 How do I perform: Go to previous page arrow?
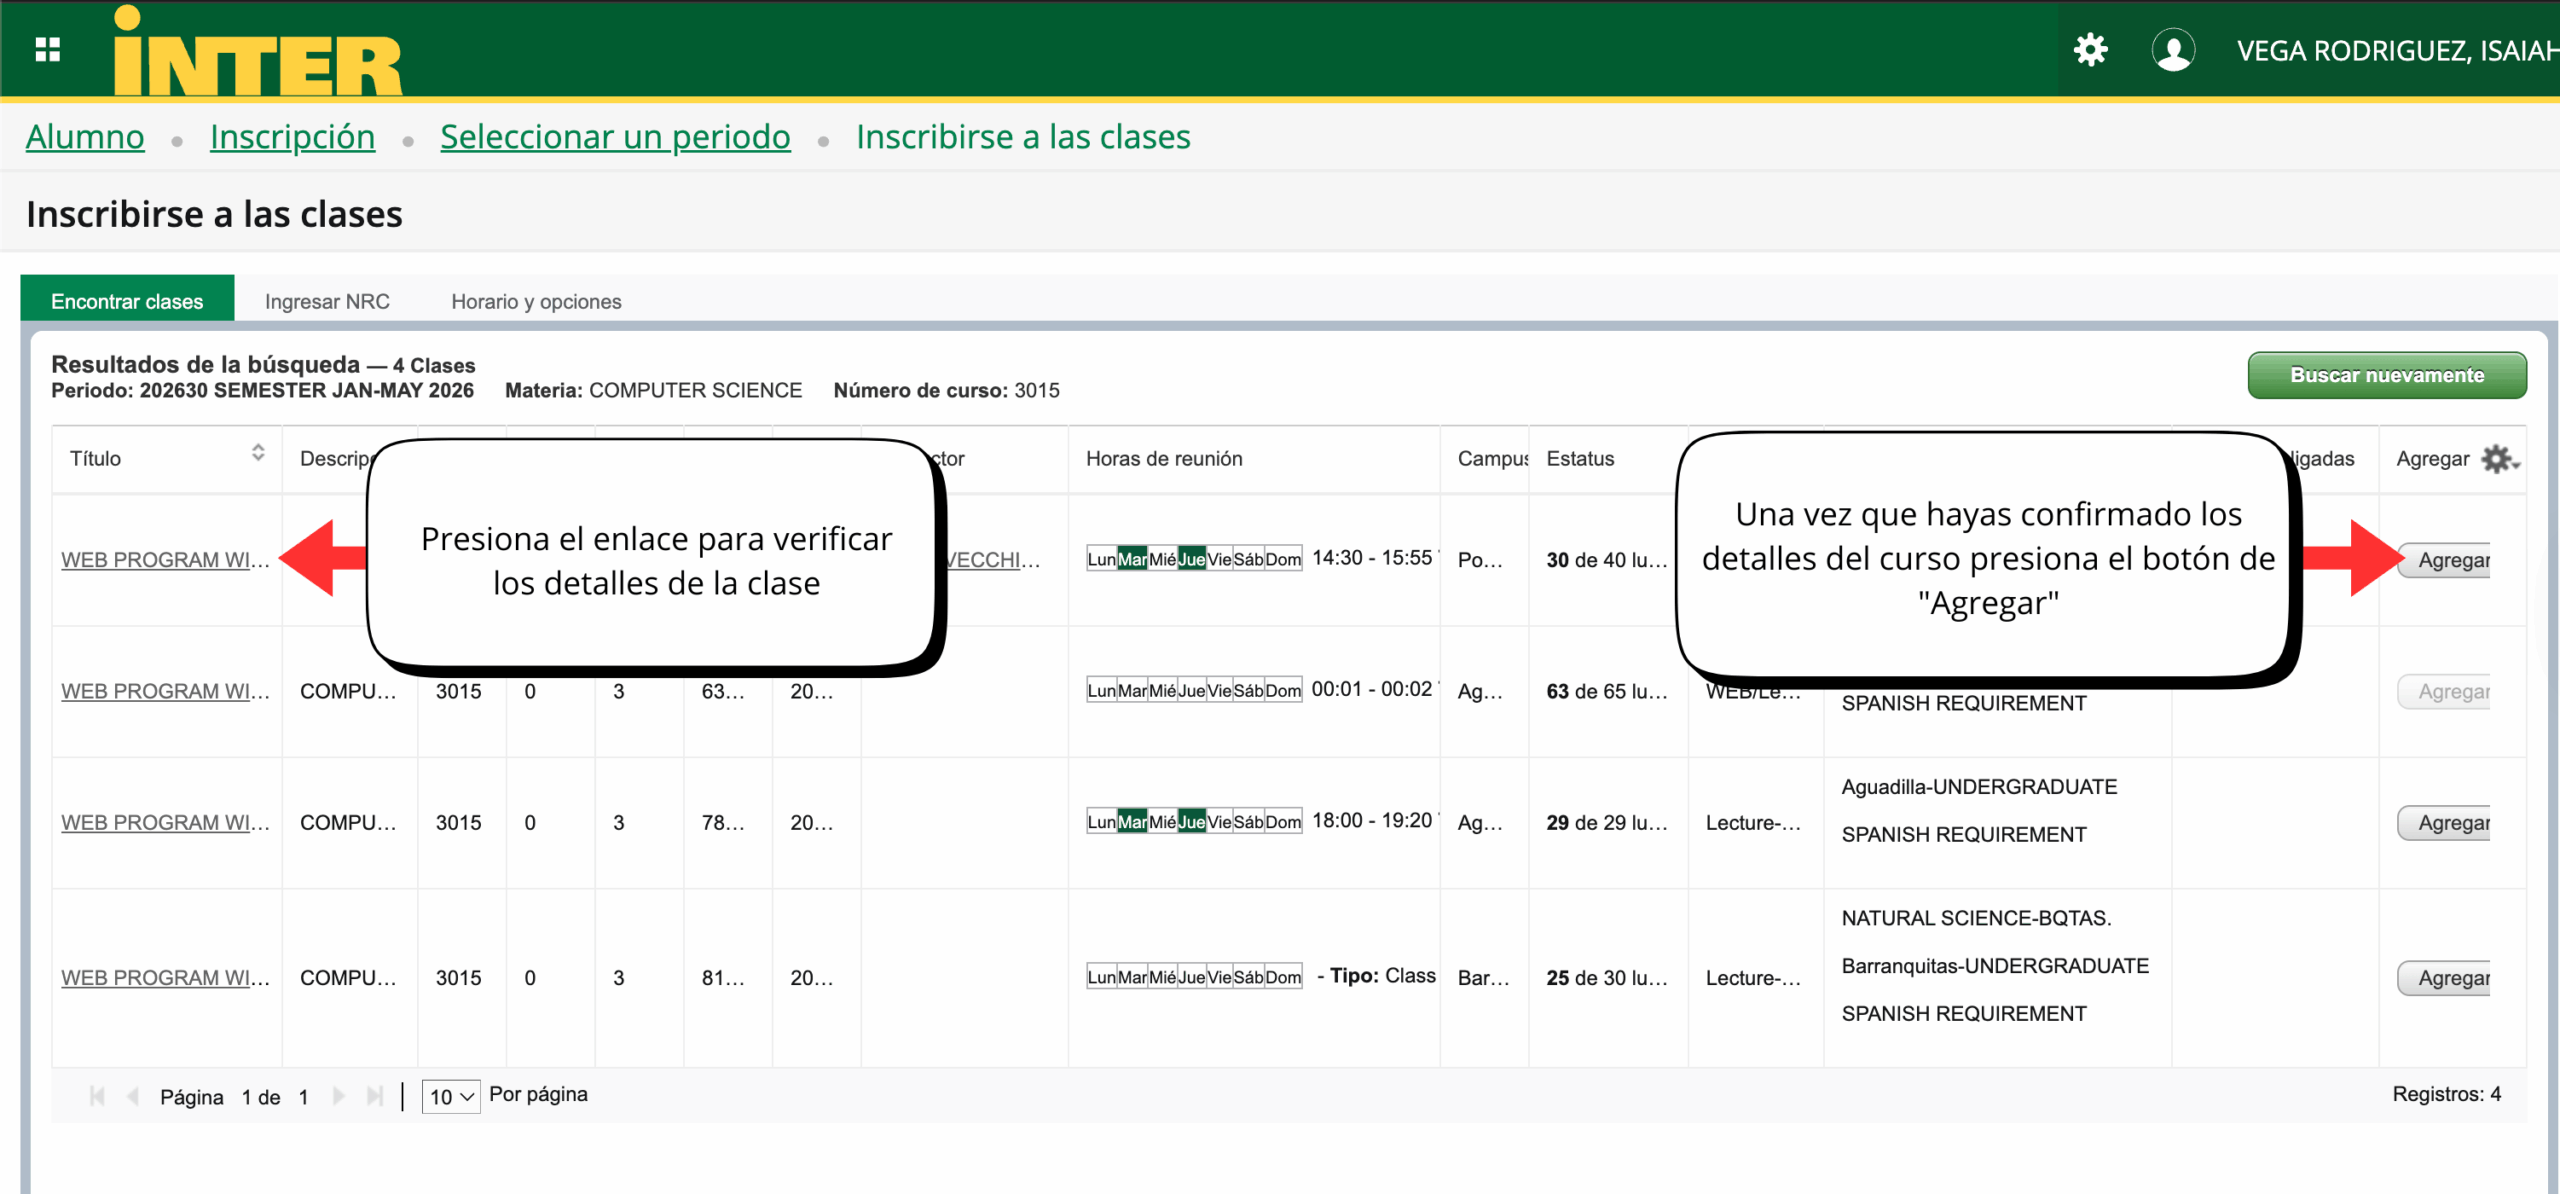click(133, 1096)
